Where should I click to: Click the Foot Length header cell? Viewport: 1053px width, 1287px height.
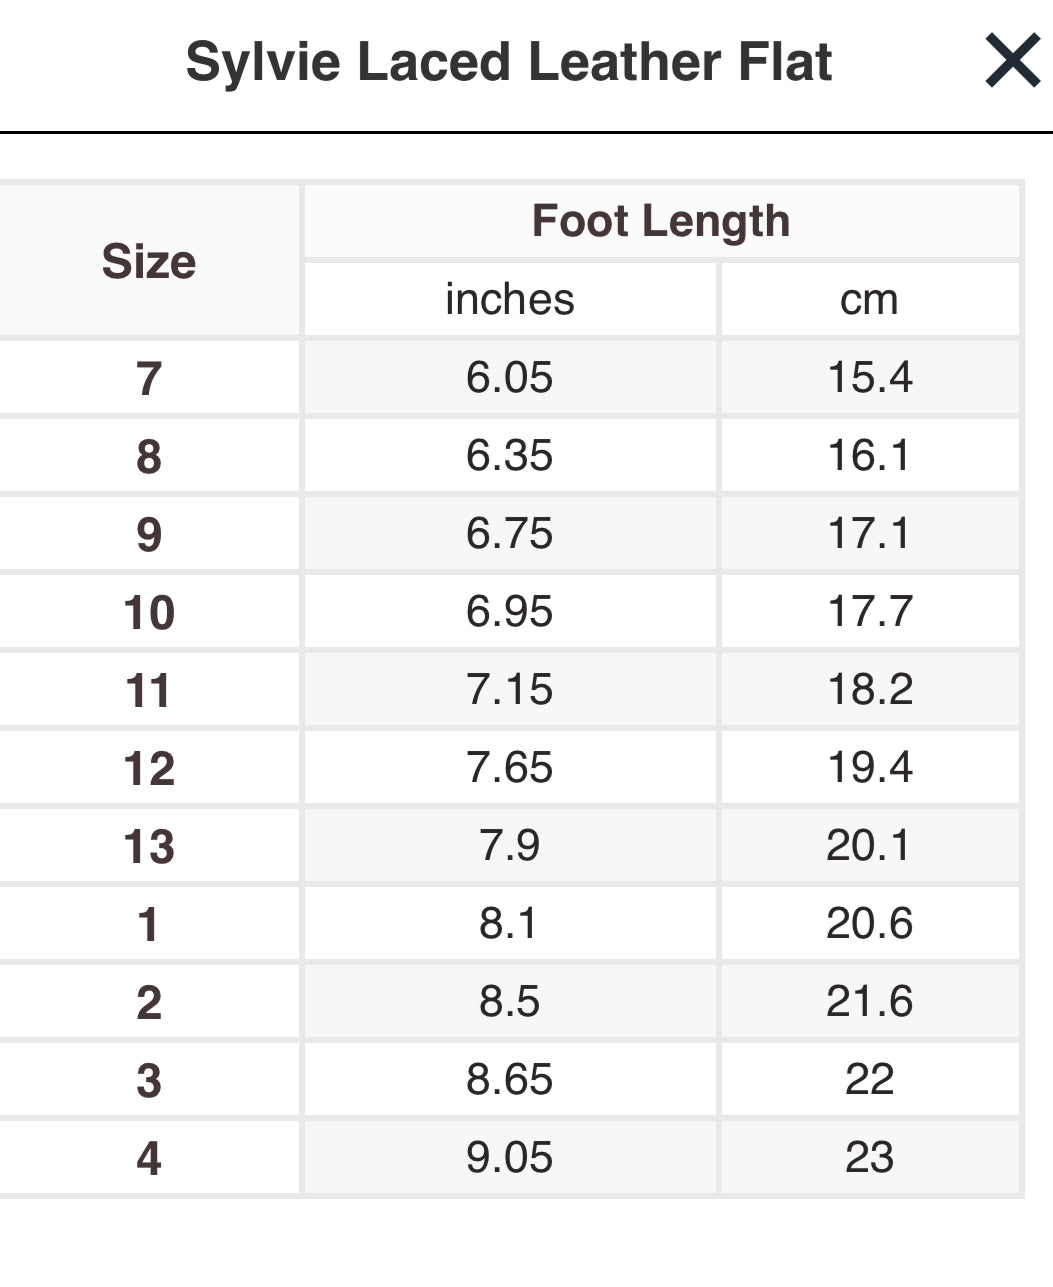pos(661,221)
